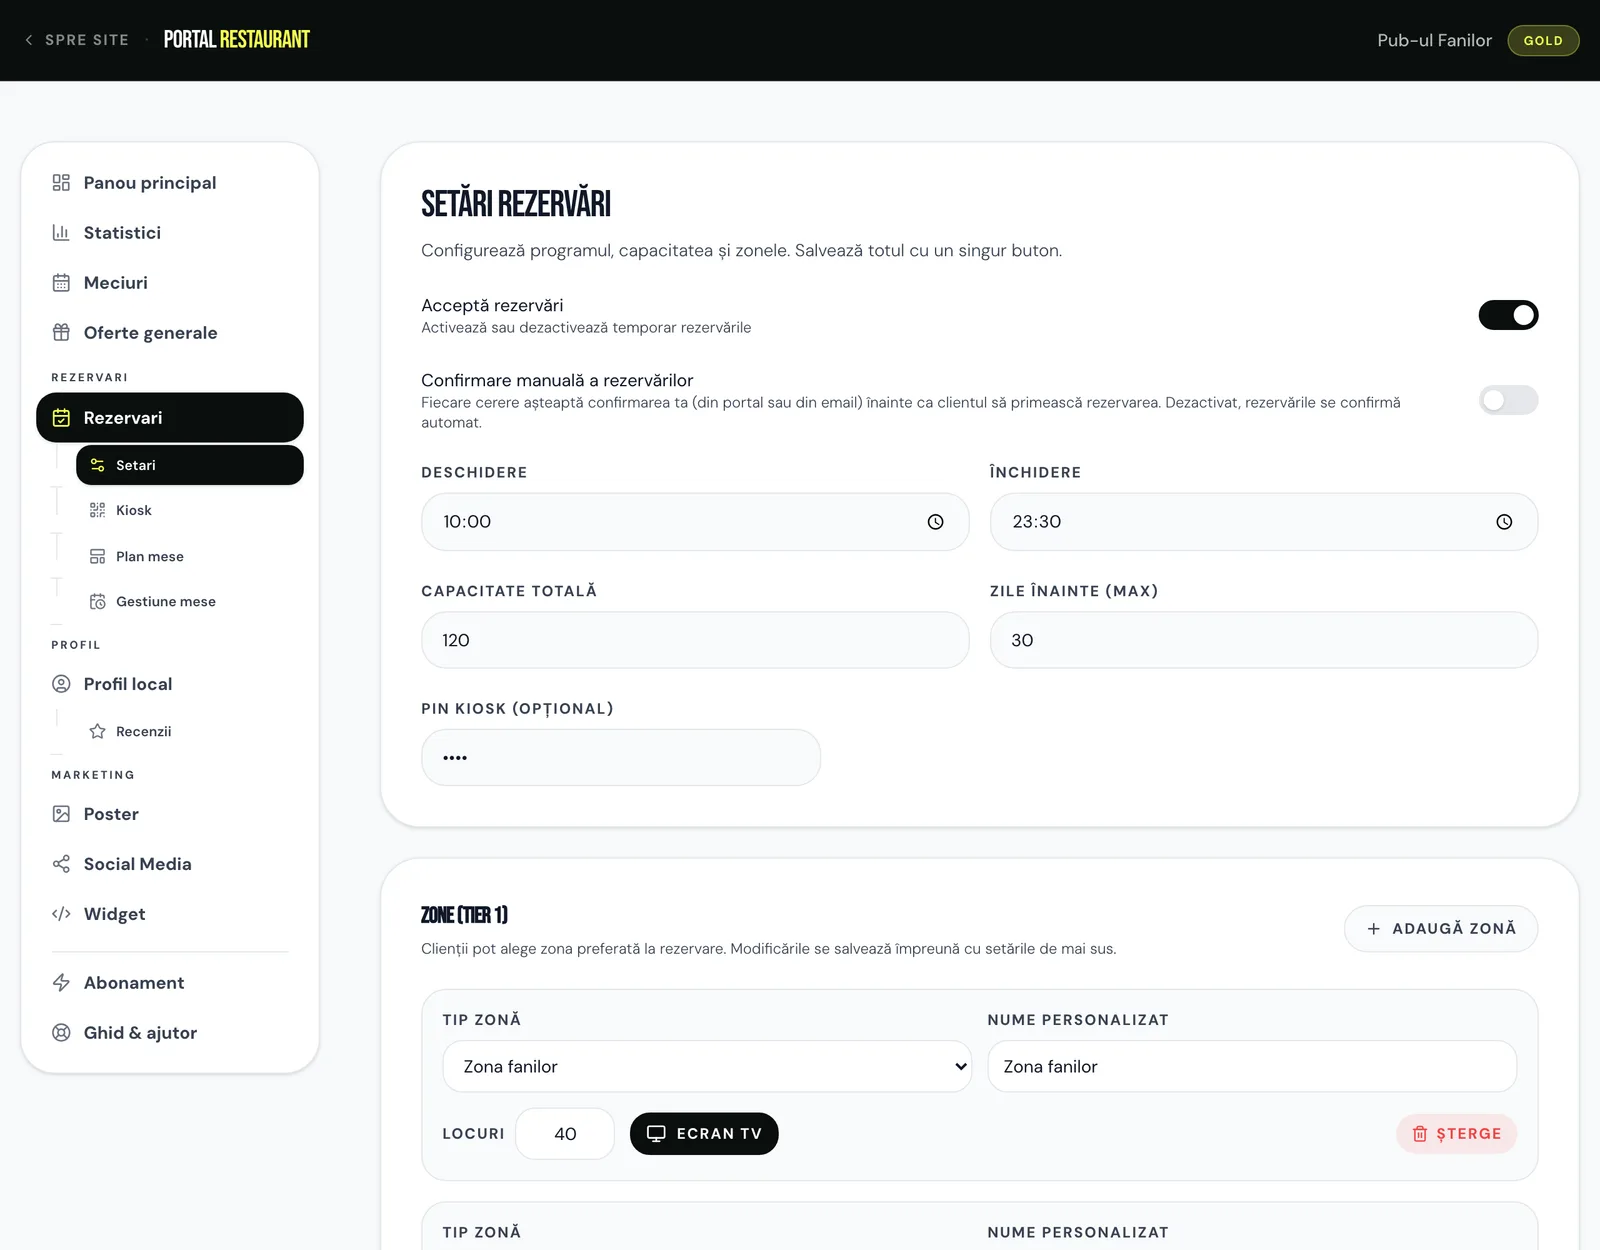The height and width of the screenshot is (1250, 1600).
Task: Click the Închidere time field 23:30
Action: point(1264,522)
